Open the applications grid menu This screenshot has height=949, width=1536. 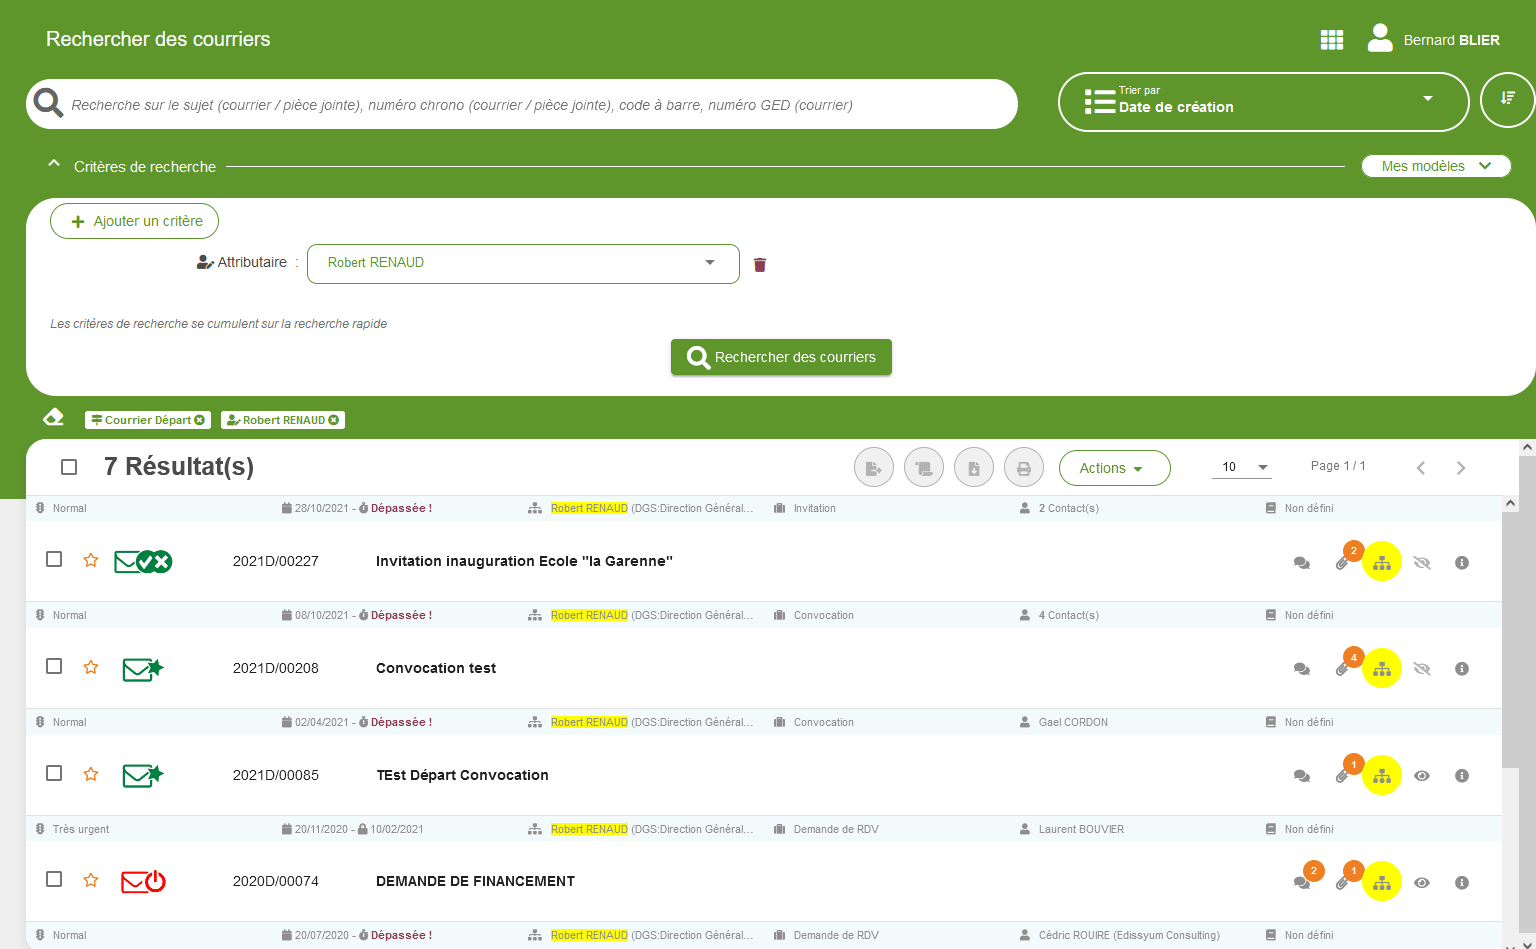tap(1331, 40)
